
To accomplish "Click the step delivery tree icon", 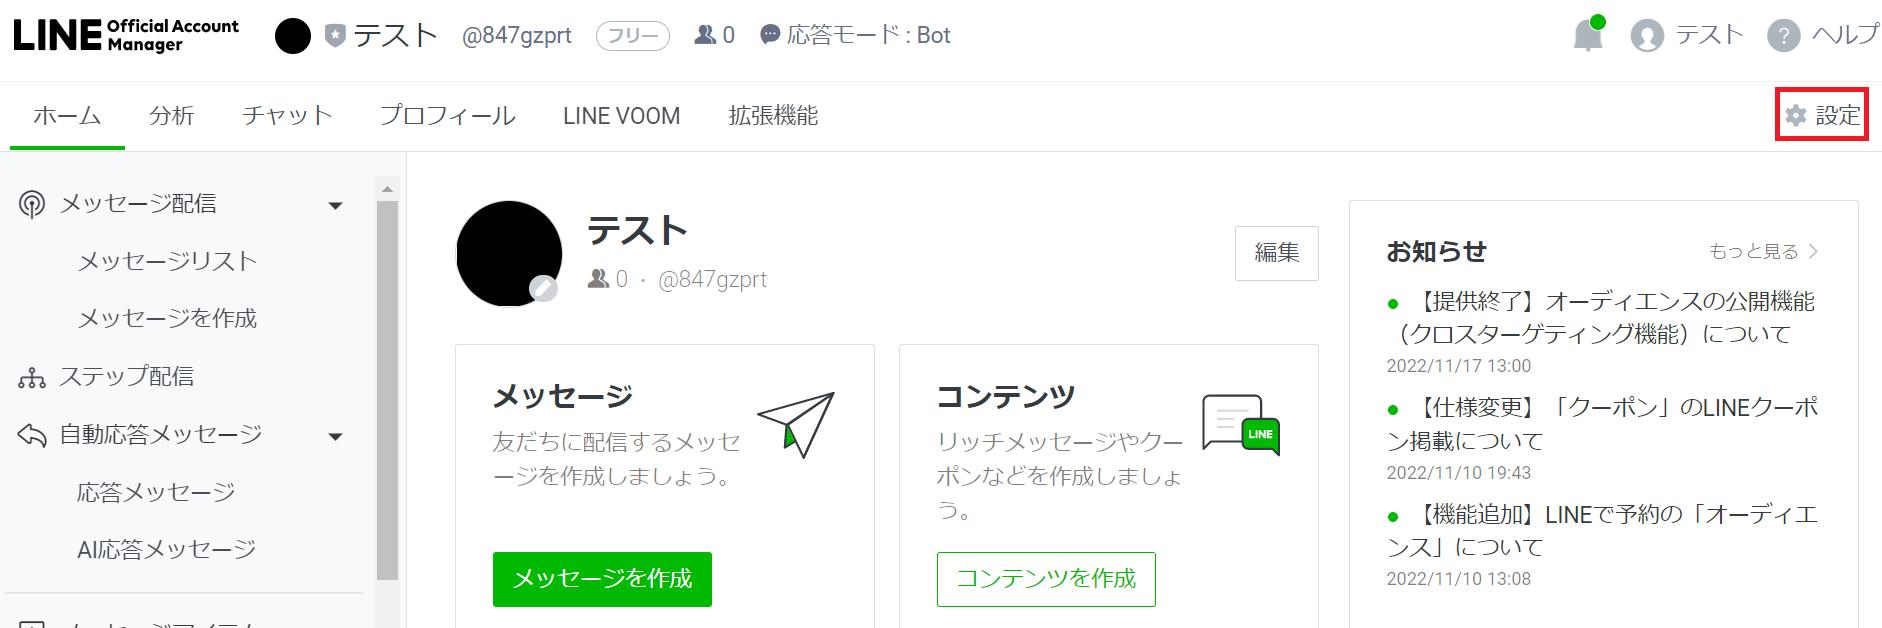I will coord(32,378).
